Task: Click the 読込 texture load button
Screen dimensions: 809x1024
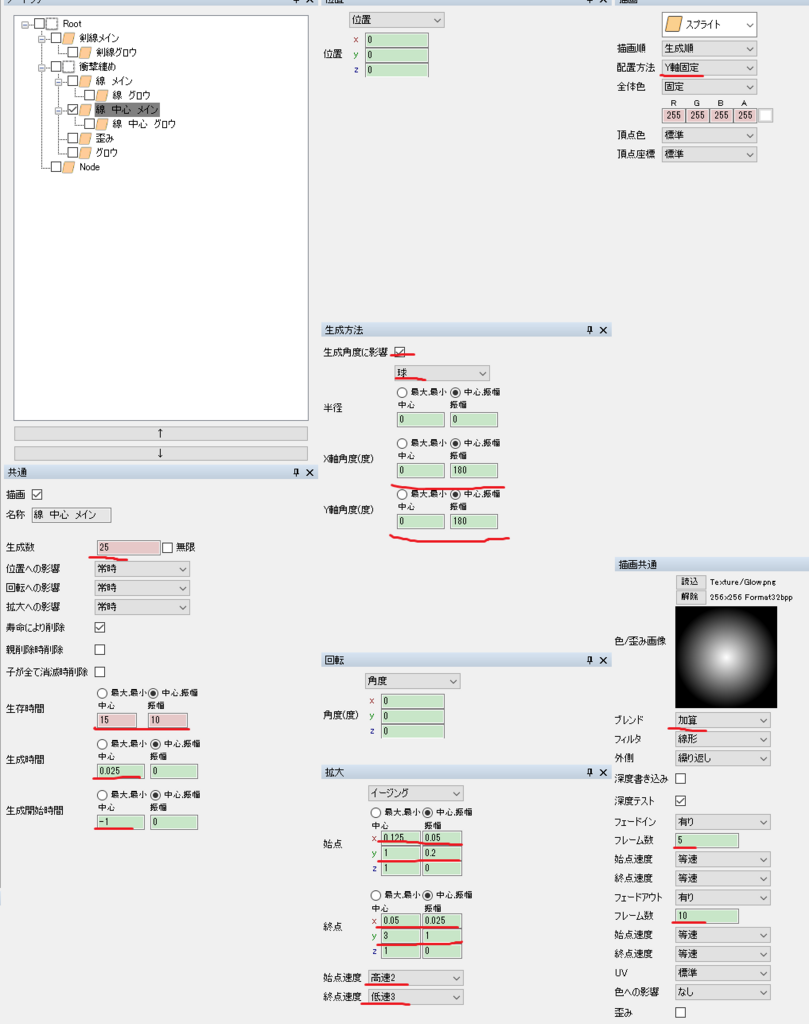Action: point(690,581)
